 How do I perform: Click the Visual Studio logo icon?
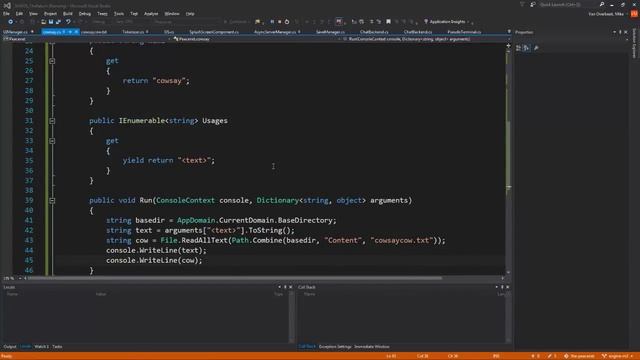point(7,5)
